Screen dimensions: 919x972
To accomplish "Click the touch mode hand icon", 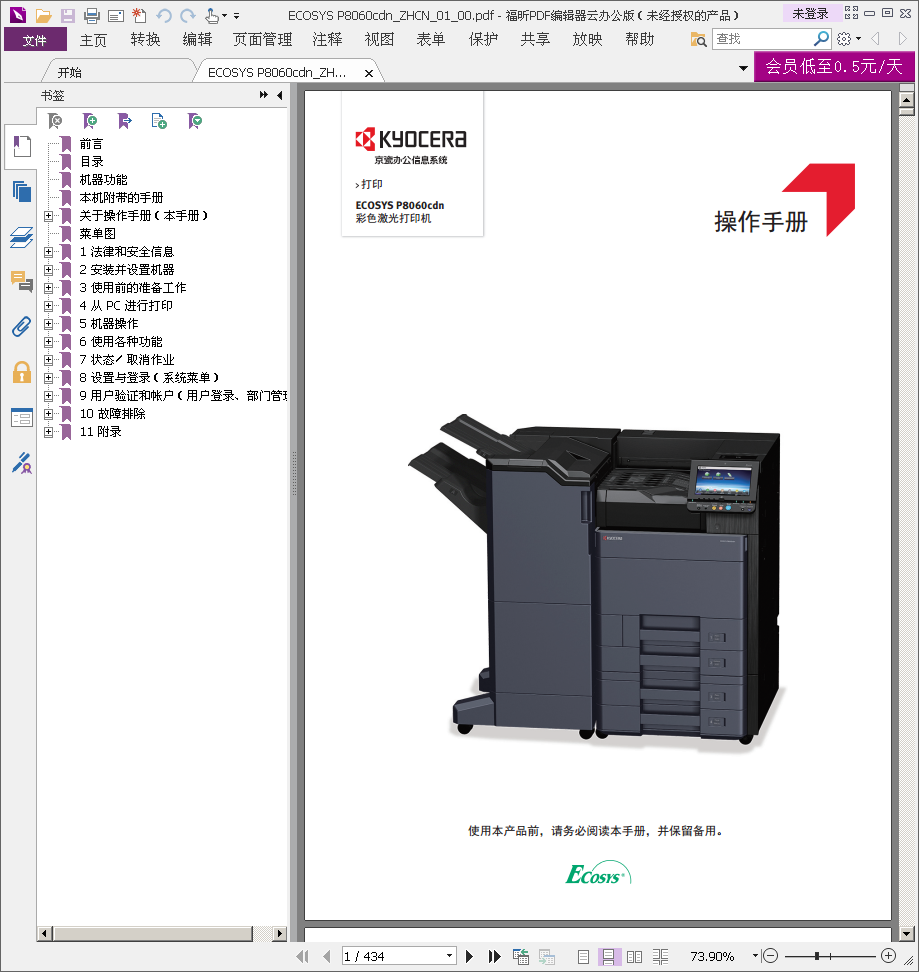I will (x=212, y=15).
